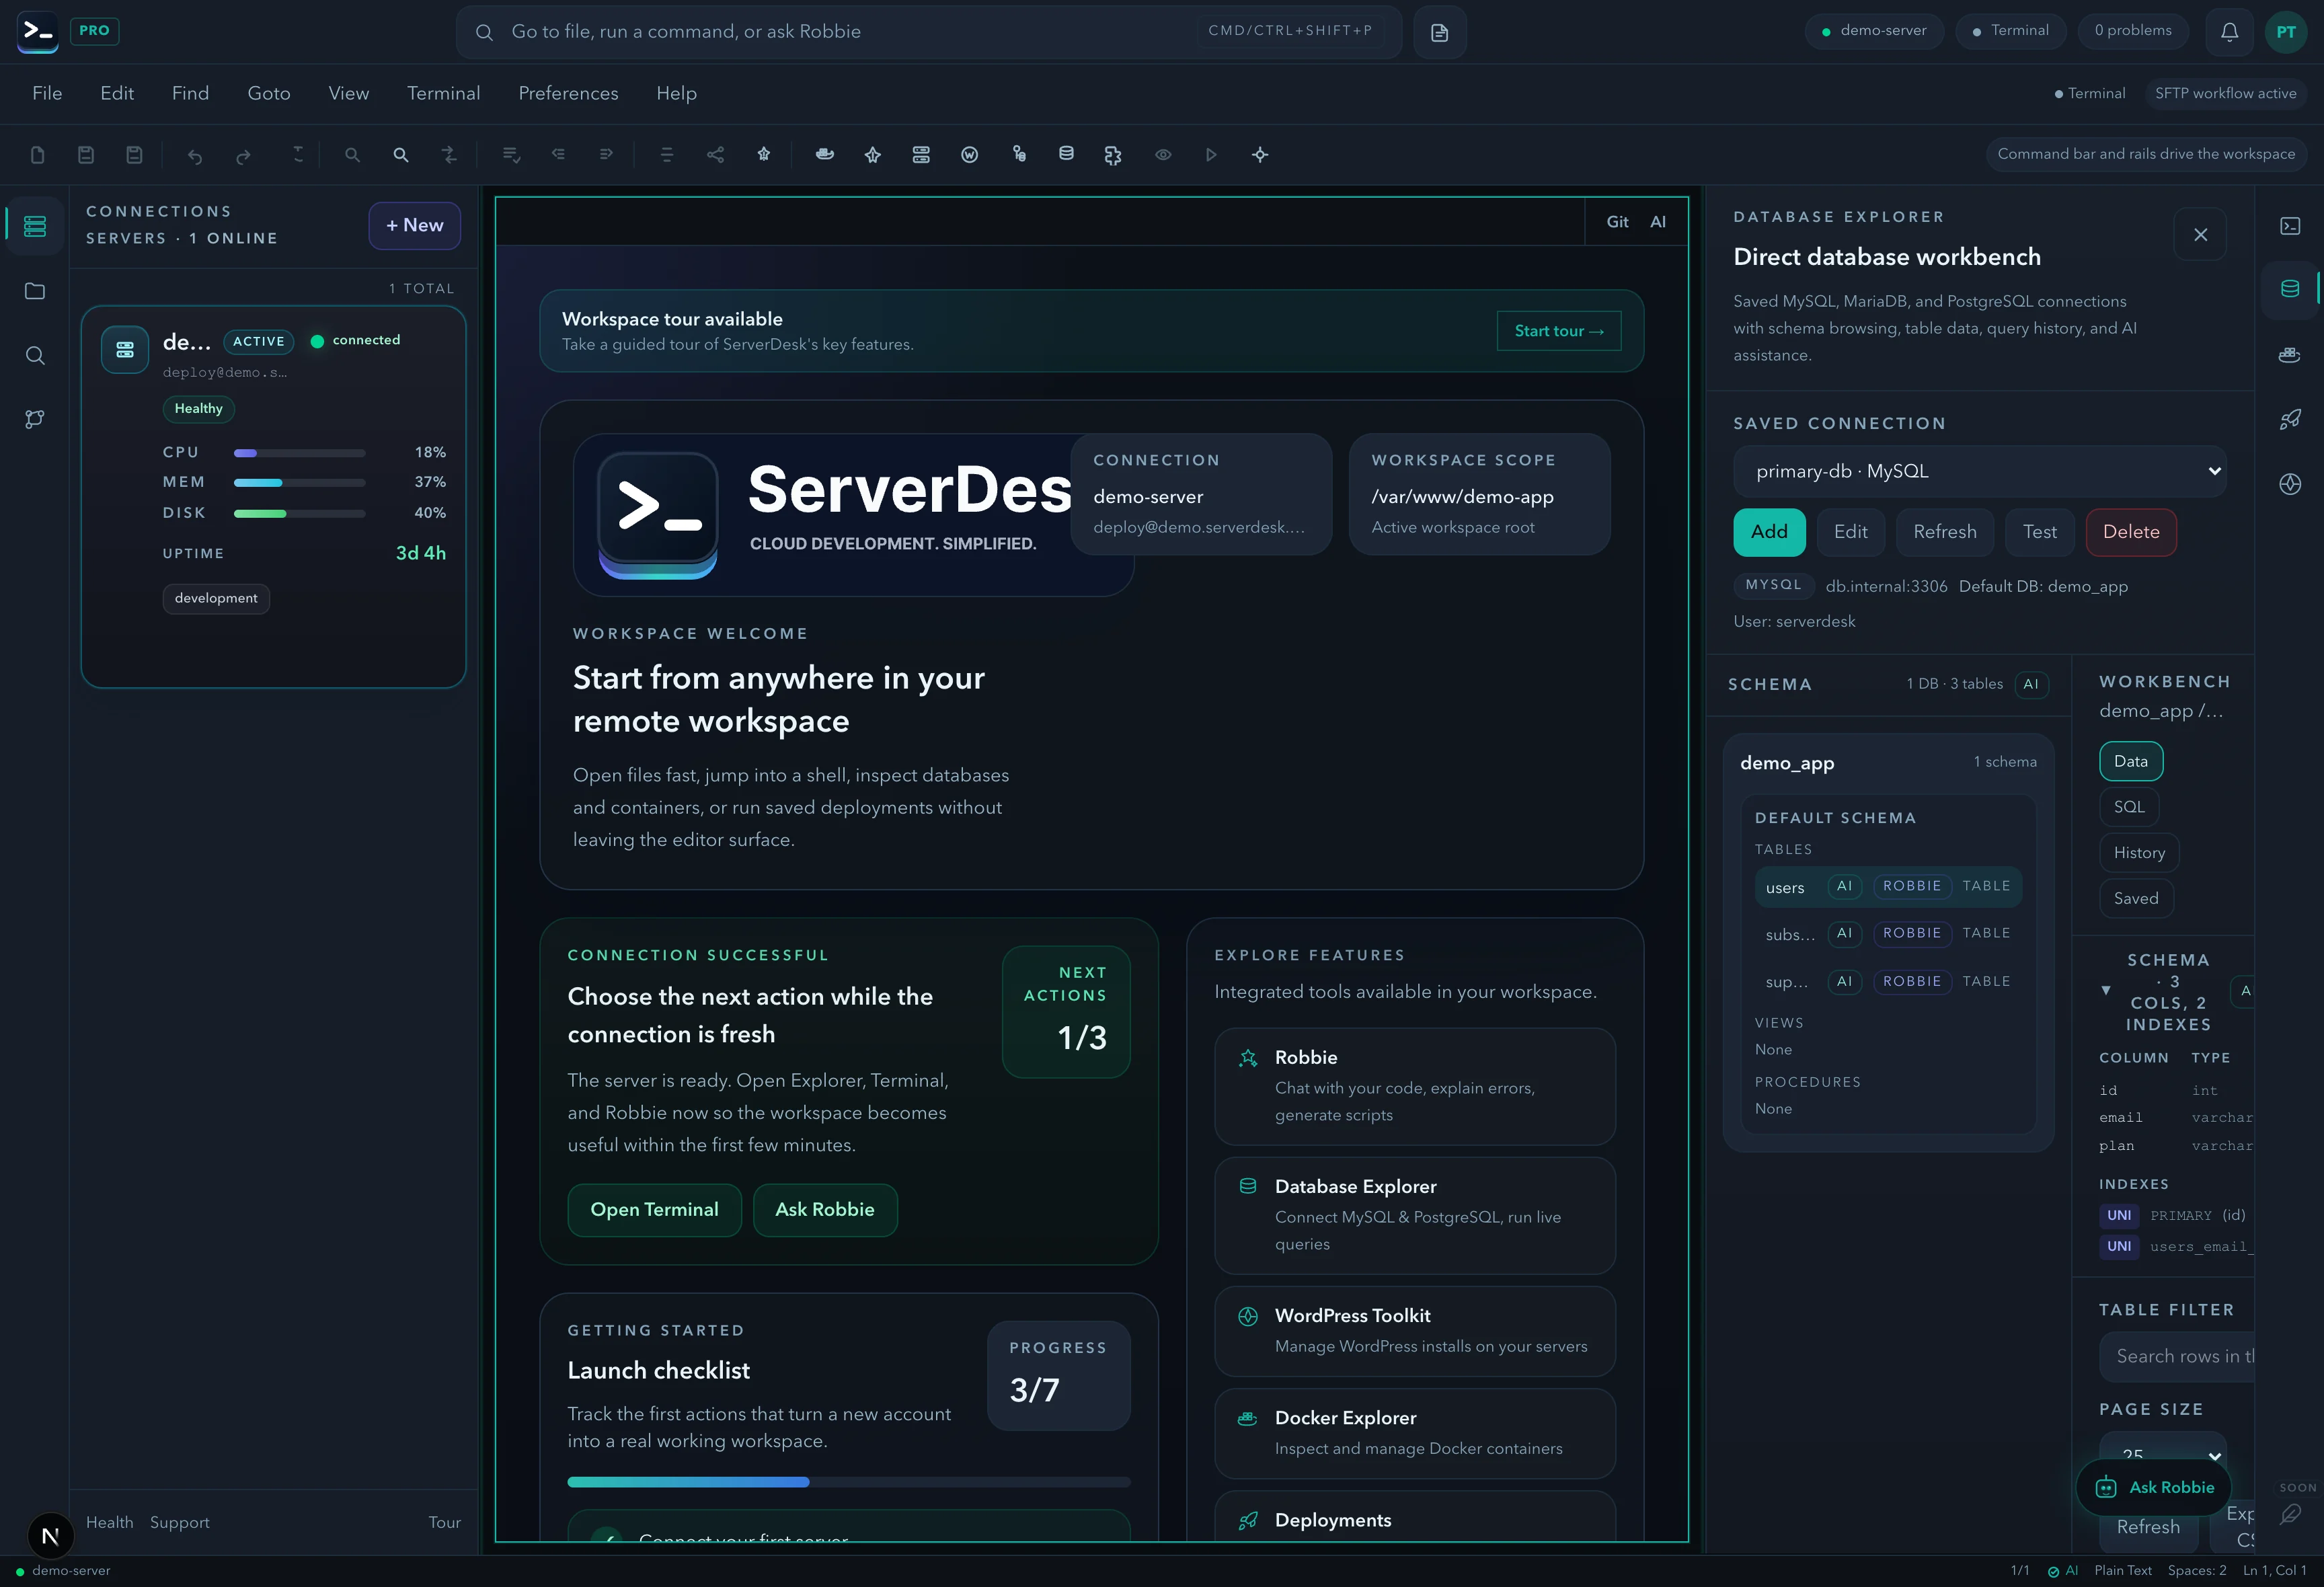Open WordPress toolkit from toolbar W icon
Viewport: 2324px width, 1587px height.
(x=970, y=155)
